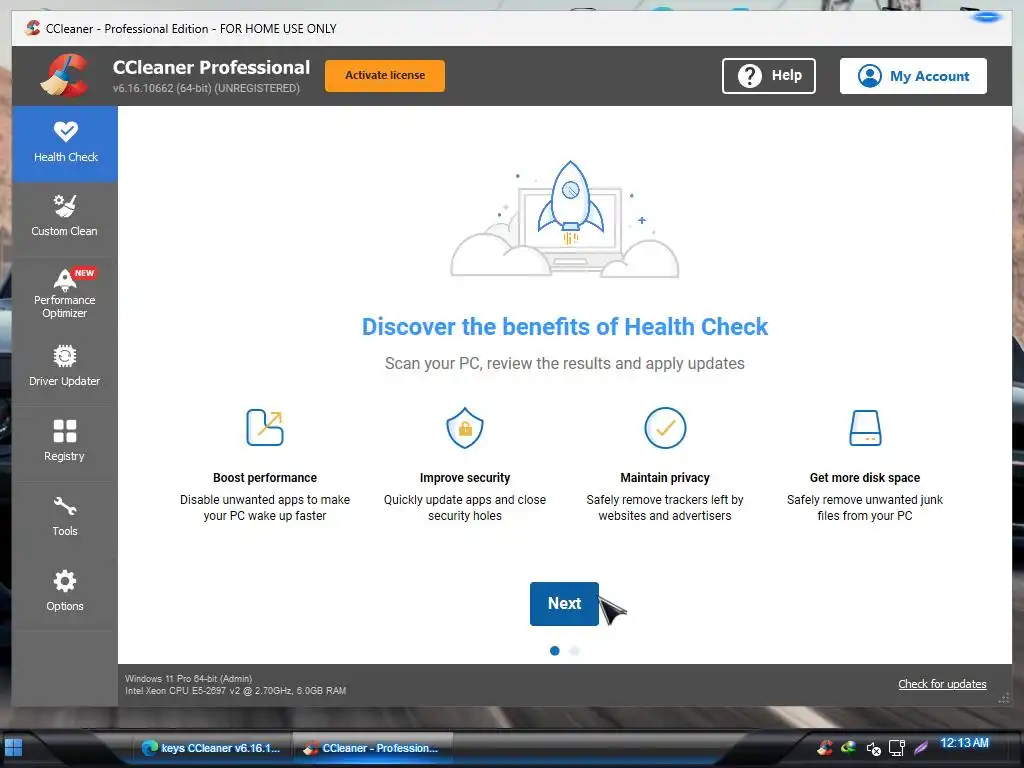Click the Maintain privacy checkmark icon

point(665,428)
